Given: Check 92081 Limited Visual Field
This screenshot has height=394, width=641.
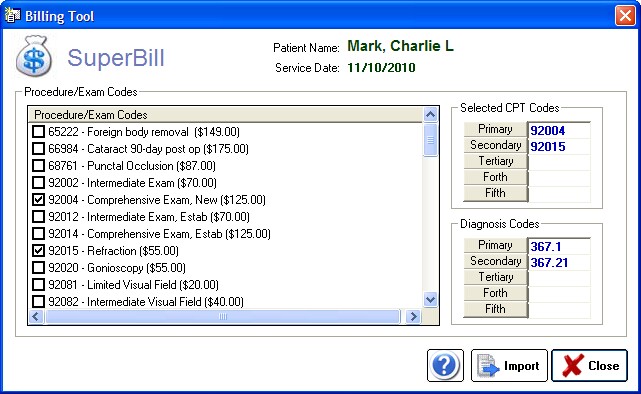Looking at the screenshot, I should pyautogui.click(x=38, y=284).
